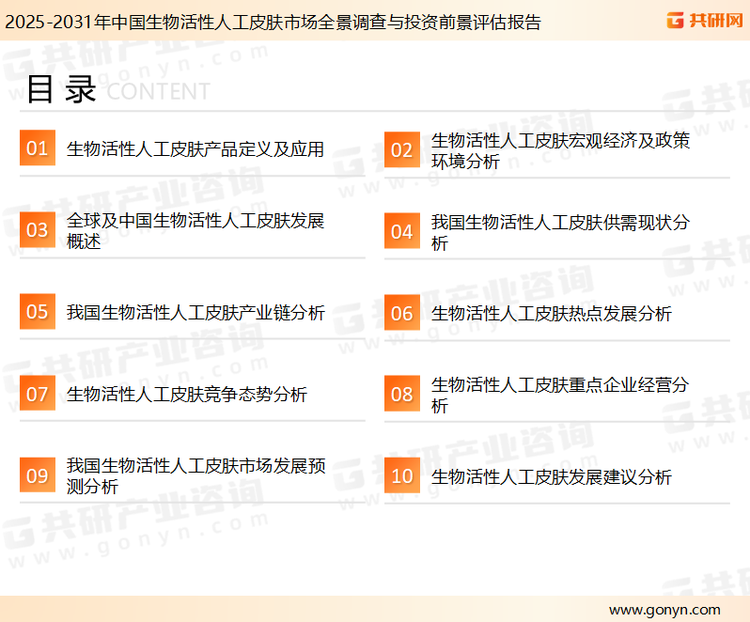
Task: Click the orange 08 number badge
Action: pyautogui.click(x=402, y=394)
